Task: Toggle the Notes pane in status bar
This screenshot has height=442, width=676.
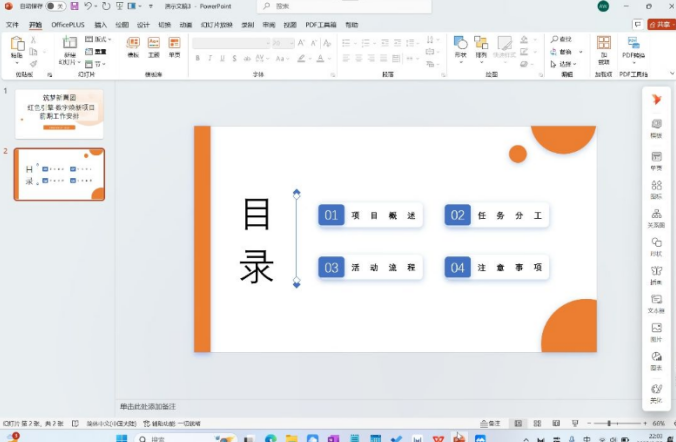Action: pos(492,423)
